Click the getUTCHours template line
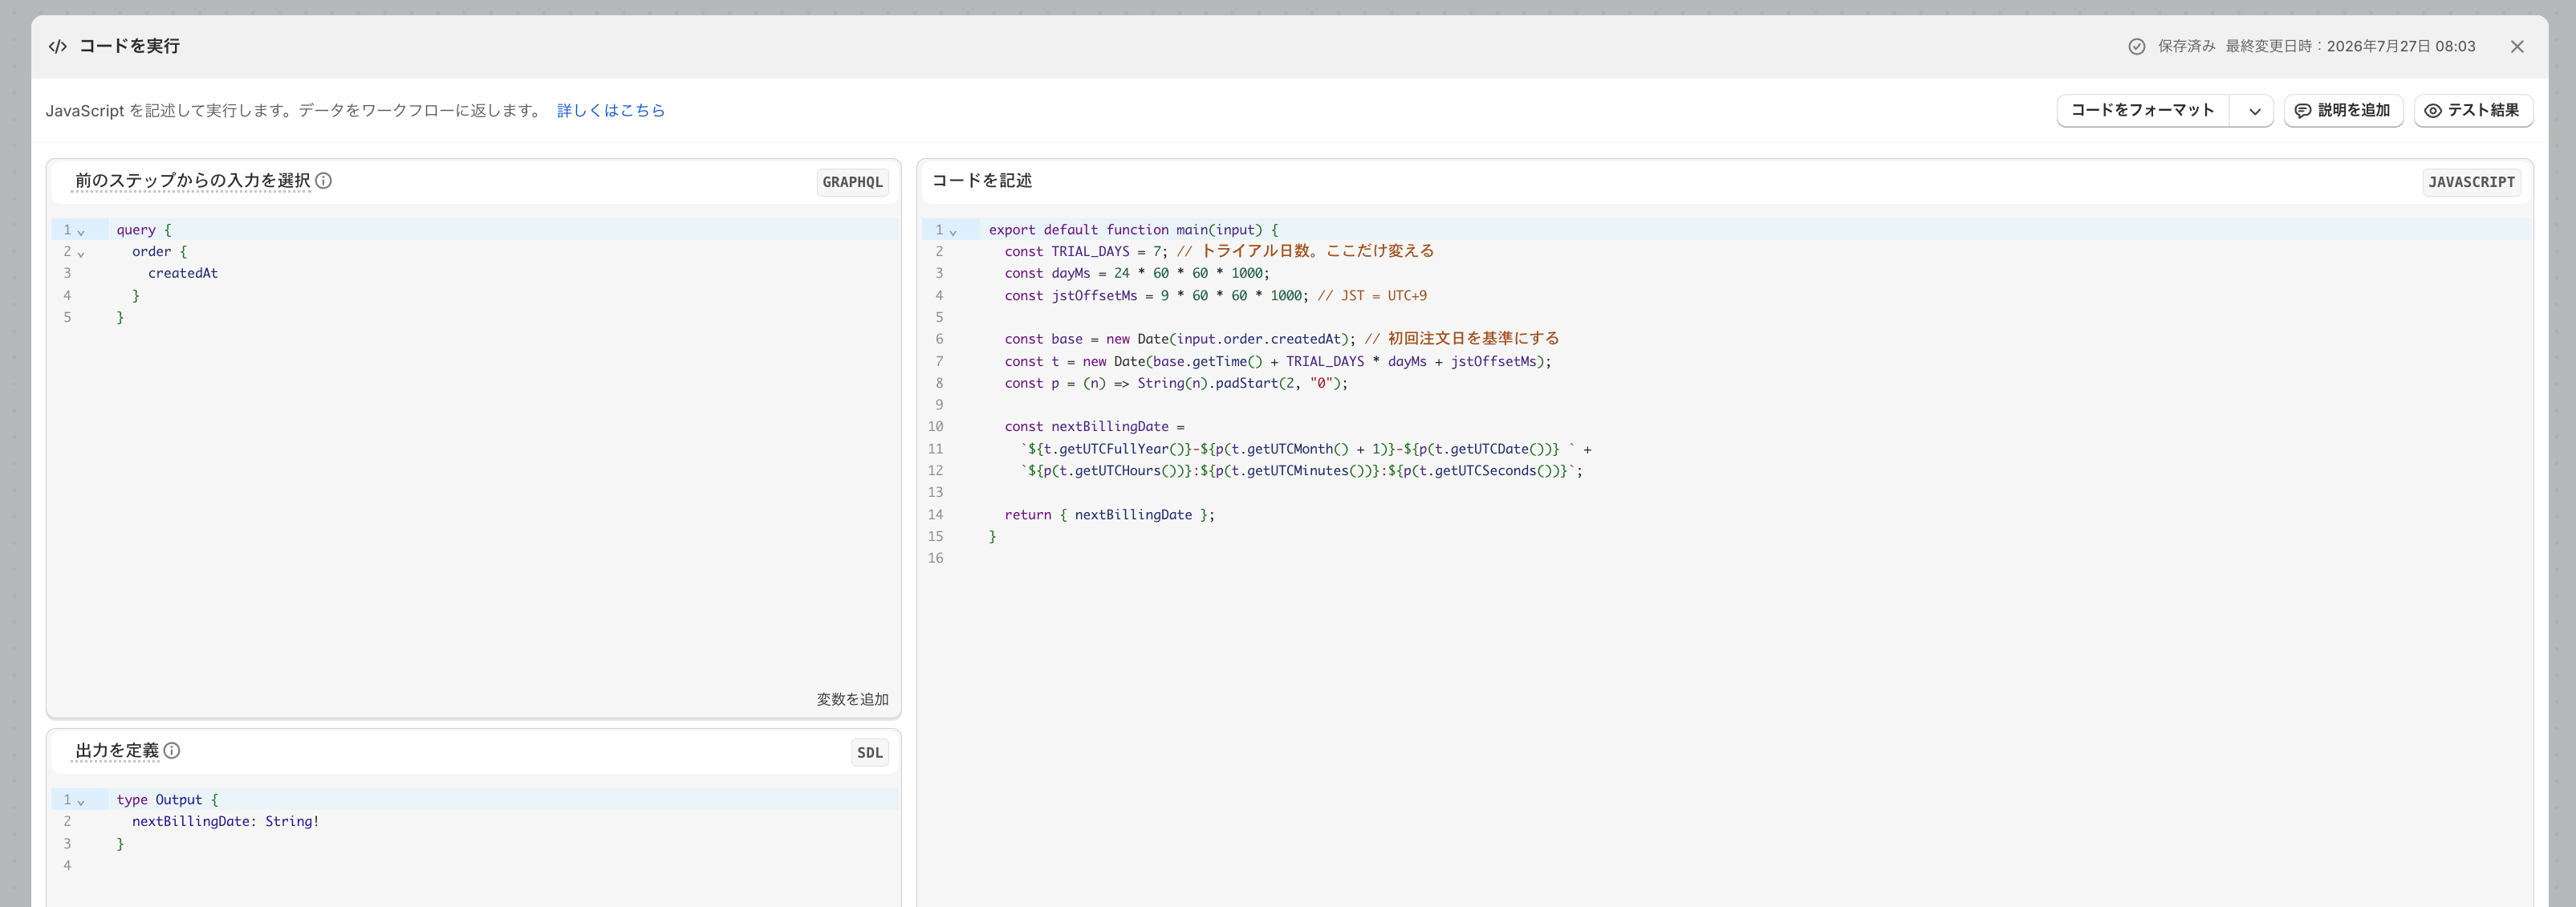Viewport: 2576px width, 907px height. click(1302, 470)
